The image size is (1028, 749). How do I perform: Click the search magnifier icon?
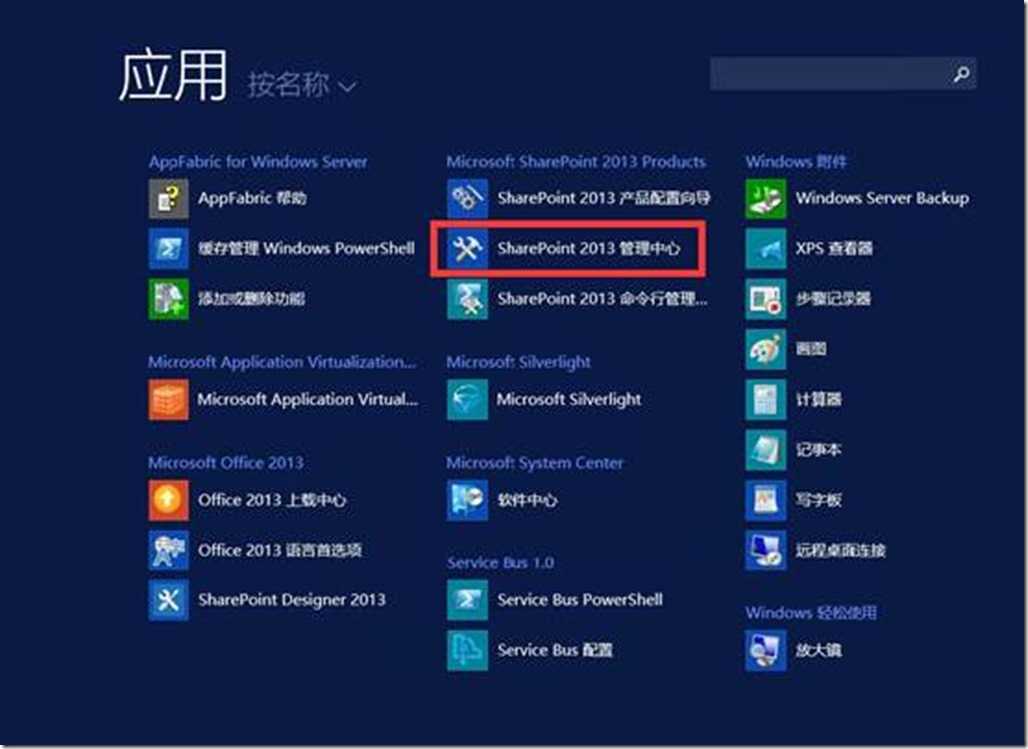(x=961, y=73)
